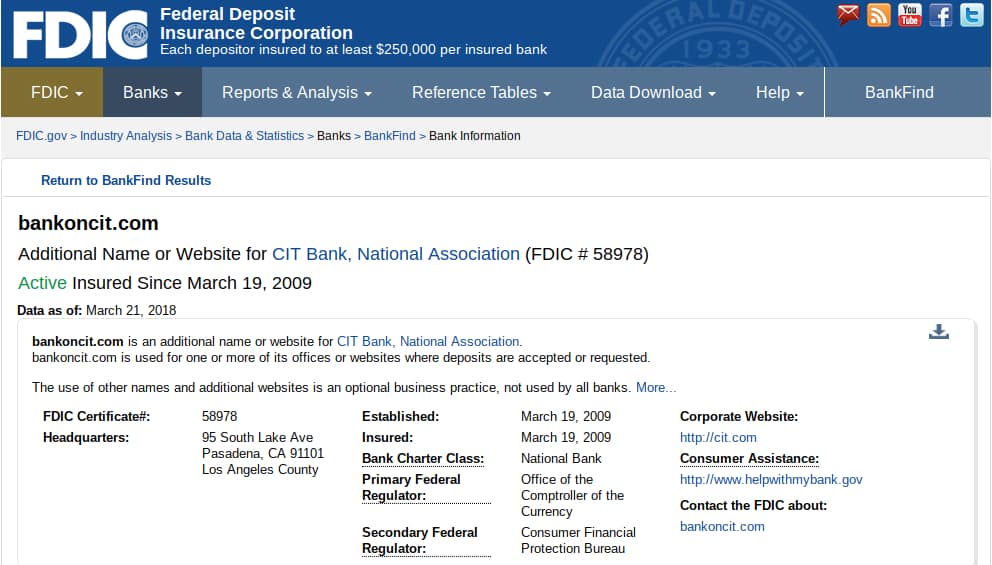Select the FDIC certificate number 58978 value
The image size is (992, 565).
click(x=220, y=416)
